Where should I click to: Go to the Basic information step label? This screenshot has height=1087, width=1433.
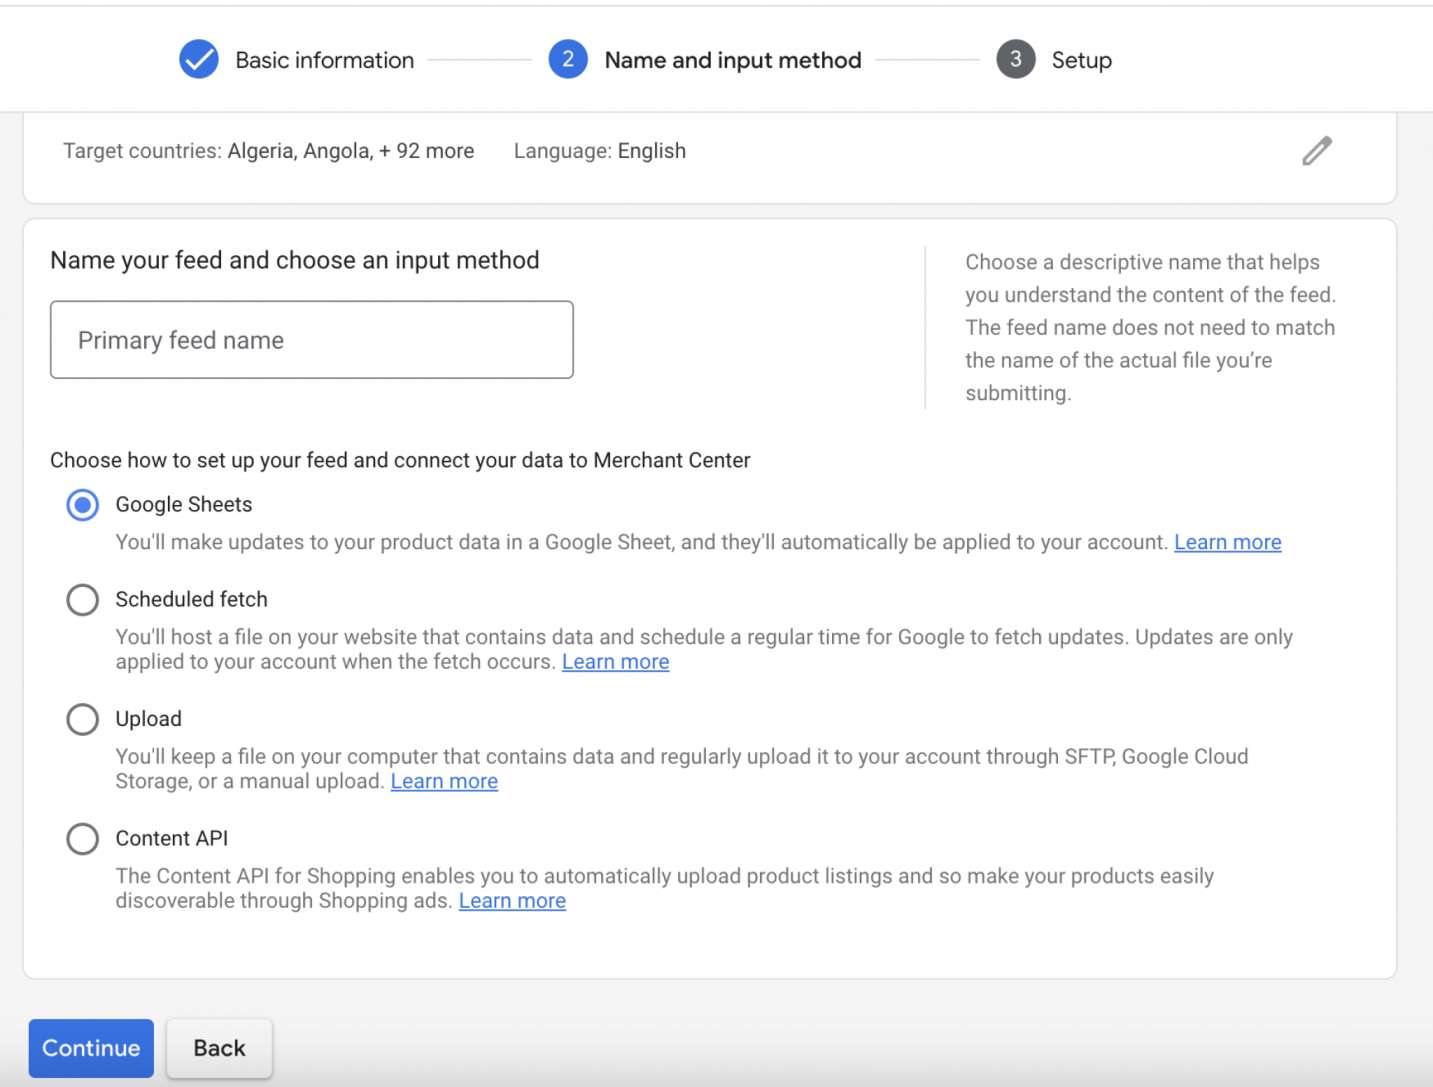pyautogui.click(x=324, y=60)
